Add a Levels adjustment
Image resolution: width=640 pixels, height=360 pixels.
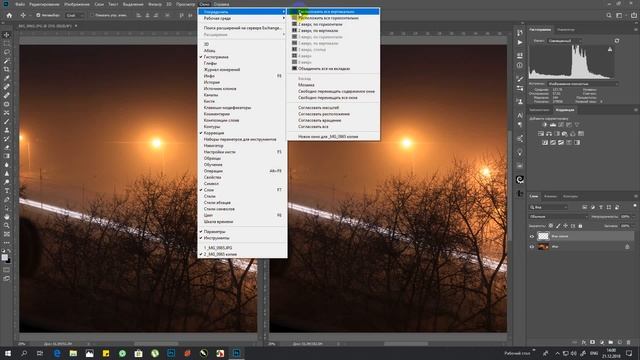point(553,124)
